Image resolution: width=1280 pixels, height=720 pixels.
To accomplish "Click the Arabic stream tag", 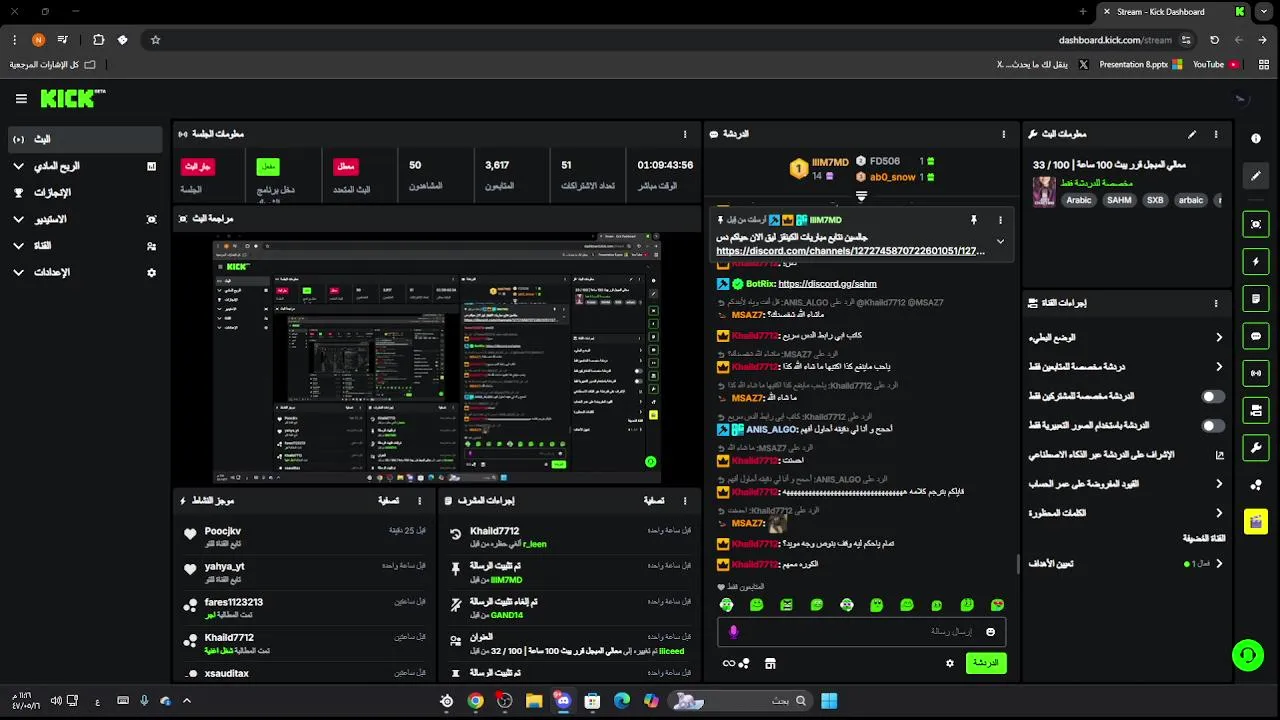I will pyautogui.click(x=1079, y=200).
